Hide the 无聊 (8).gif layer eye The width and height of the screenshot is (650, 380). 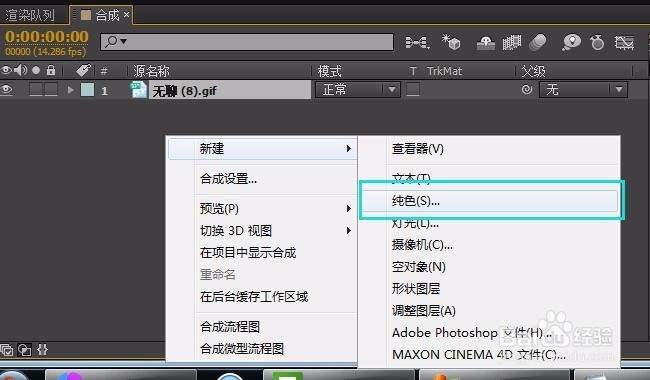(x=6, y=90)
